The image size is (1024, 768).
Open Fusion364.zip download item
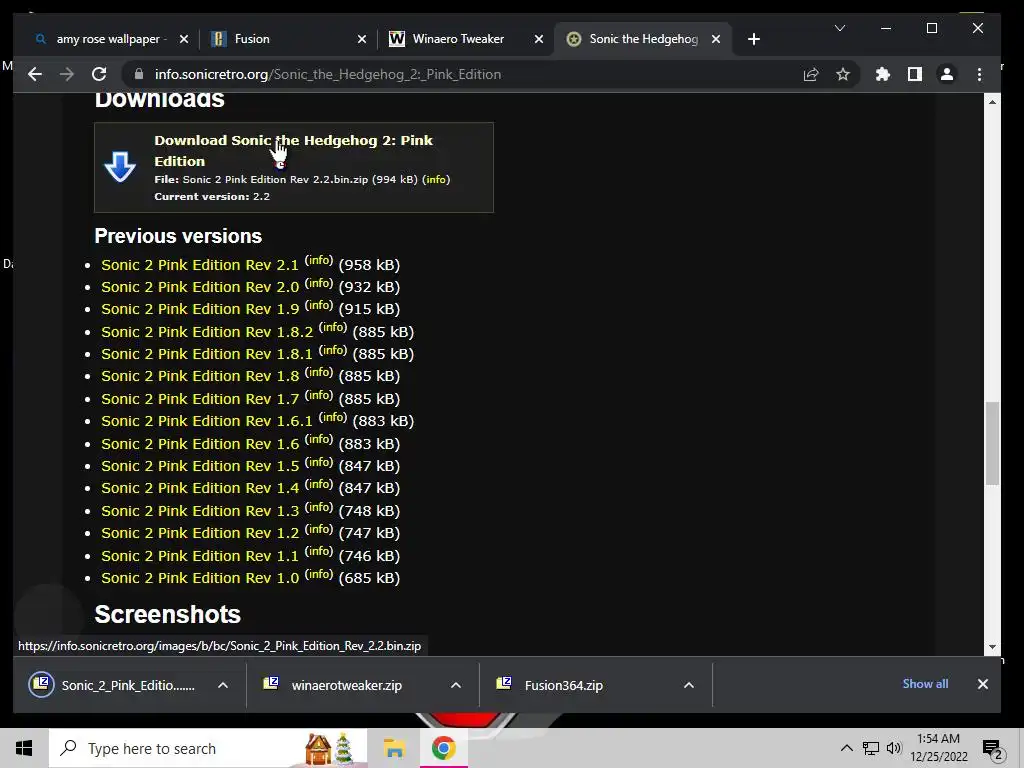(x=563, y=685)
